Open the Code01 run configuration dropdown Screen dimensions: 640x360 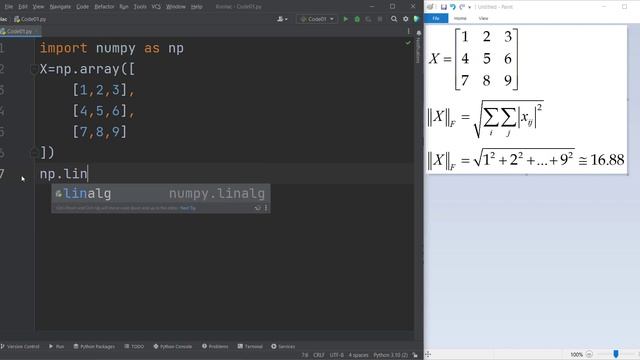(x=317, y=19)
